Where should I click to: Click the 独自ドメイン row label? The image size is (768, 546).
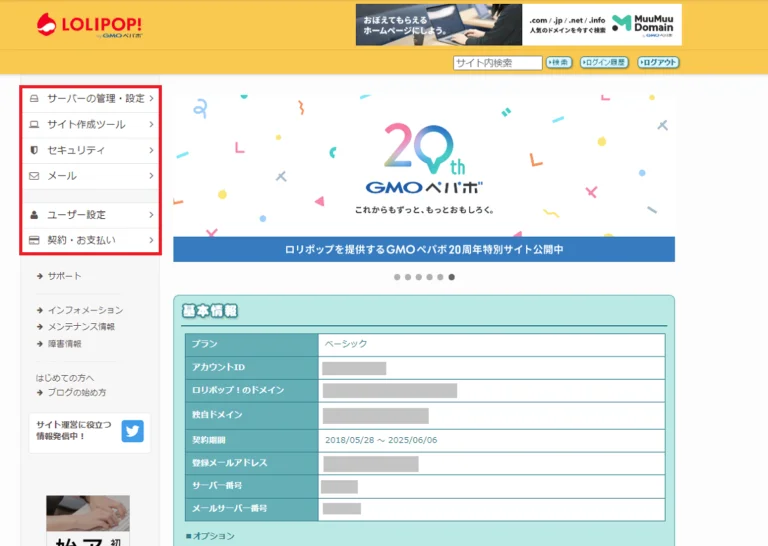pos(217,415)
